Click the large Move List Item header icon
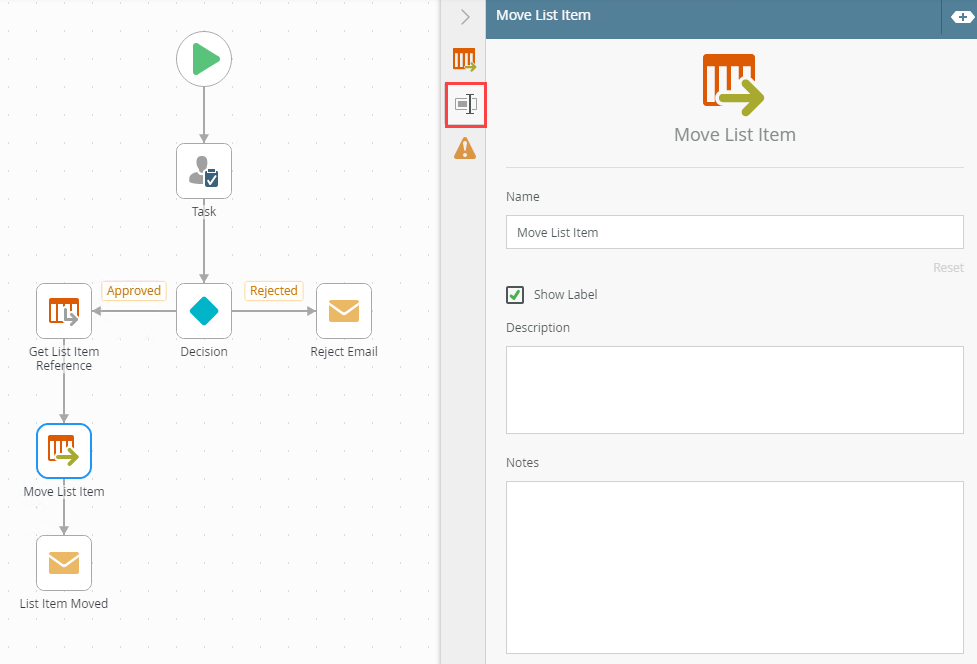 734,82
